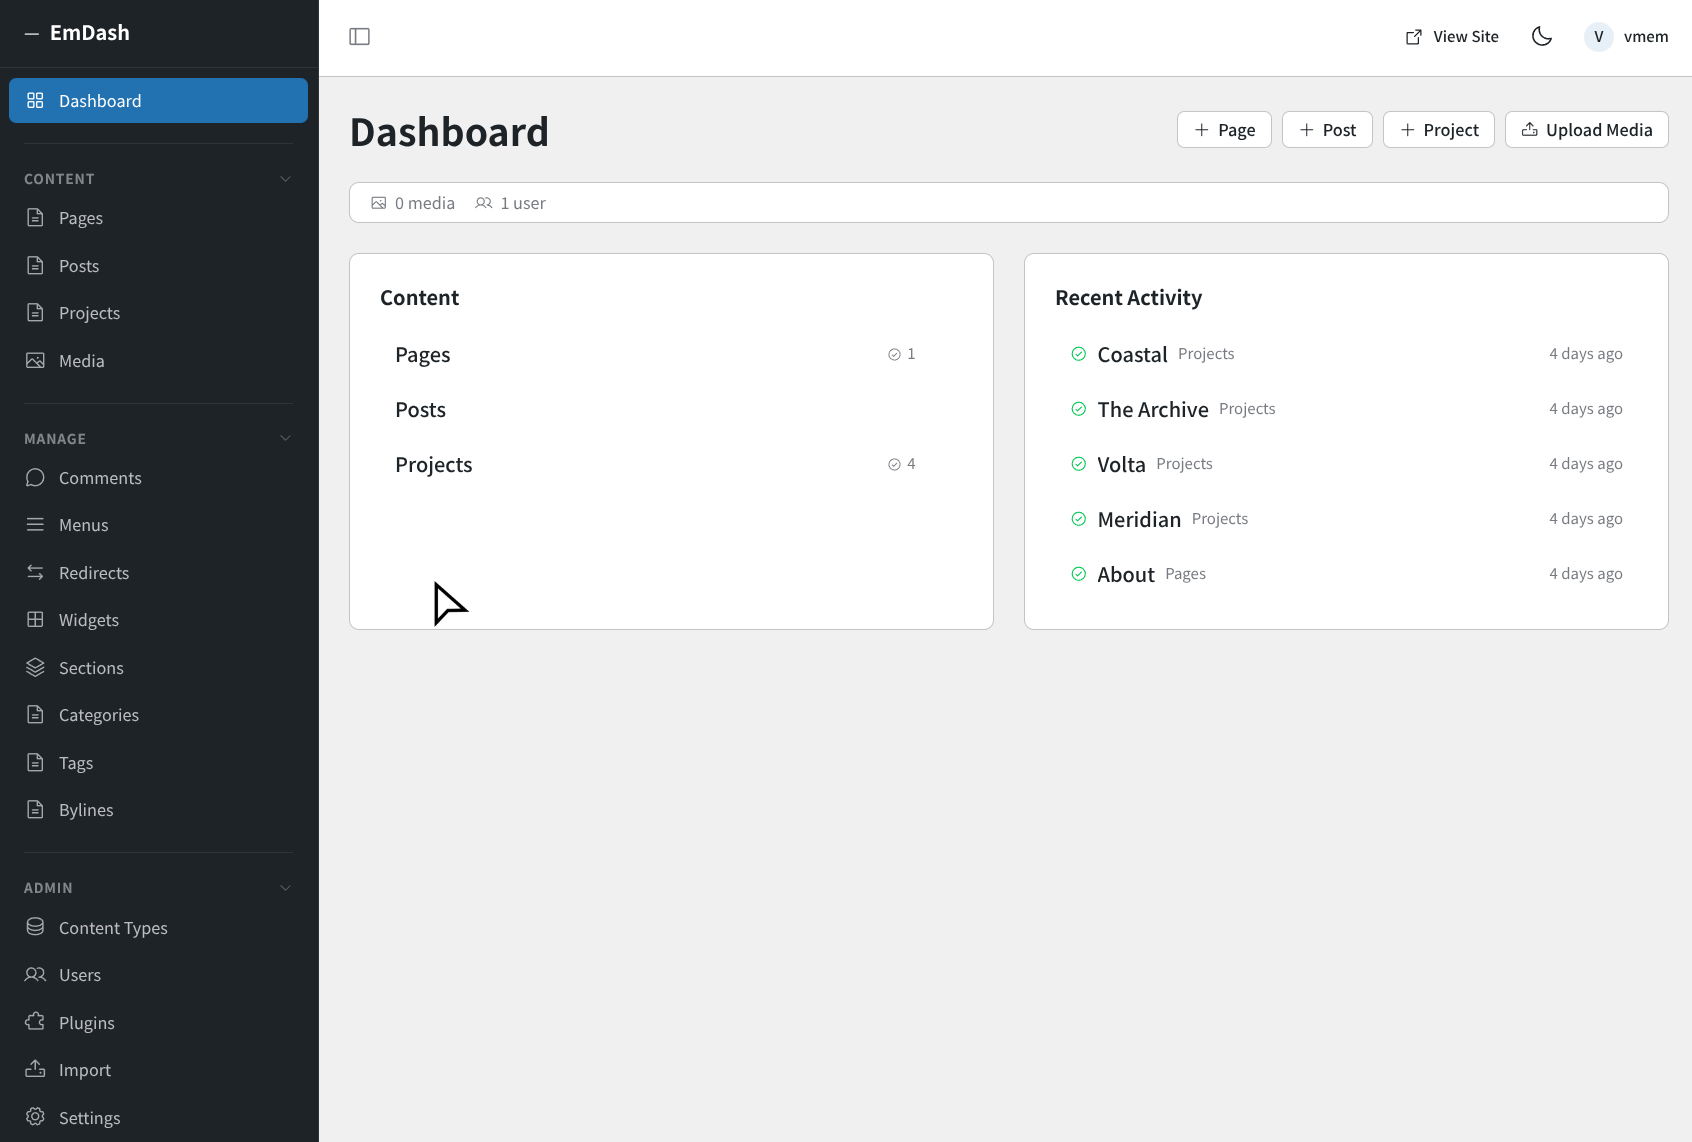This screenshot has width=1692, height=1142.
Task: Click the published count beside Pages
Action: [x=902, y=354]
